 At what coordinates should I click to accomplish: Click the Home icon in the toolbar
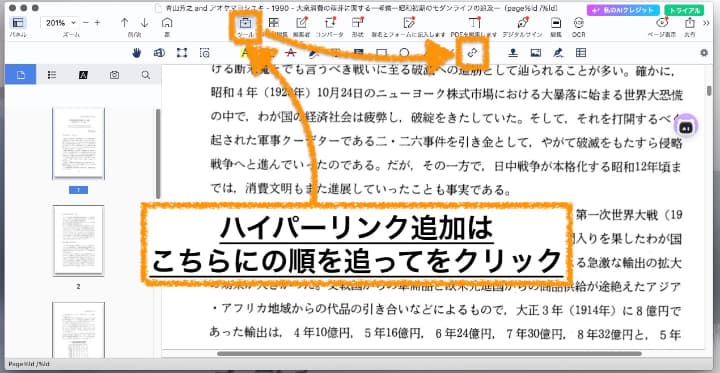[x=168, y=23]
